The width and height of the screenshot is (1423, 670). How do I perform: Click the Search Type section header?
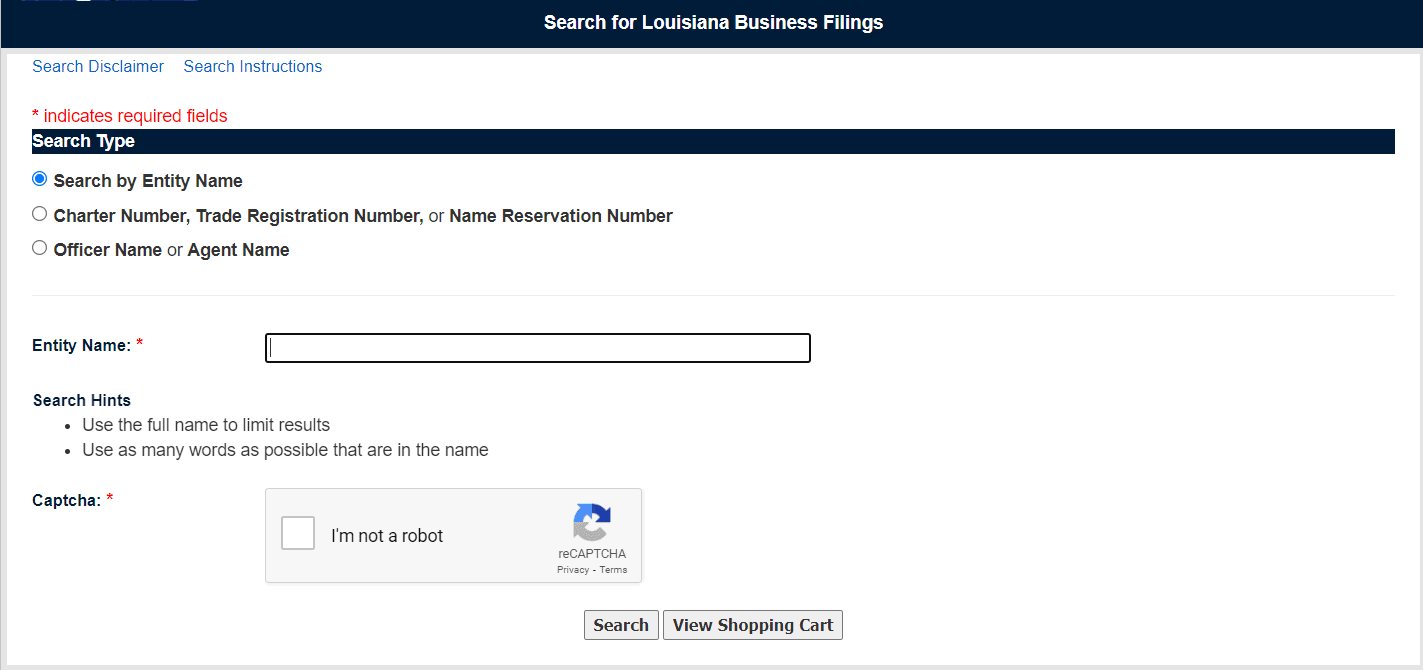tap(84, 141)
